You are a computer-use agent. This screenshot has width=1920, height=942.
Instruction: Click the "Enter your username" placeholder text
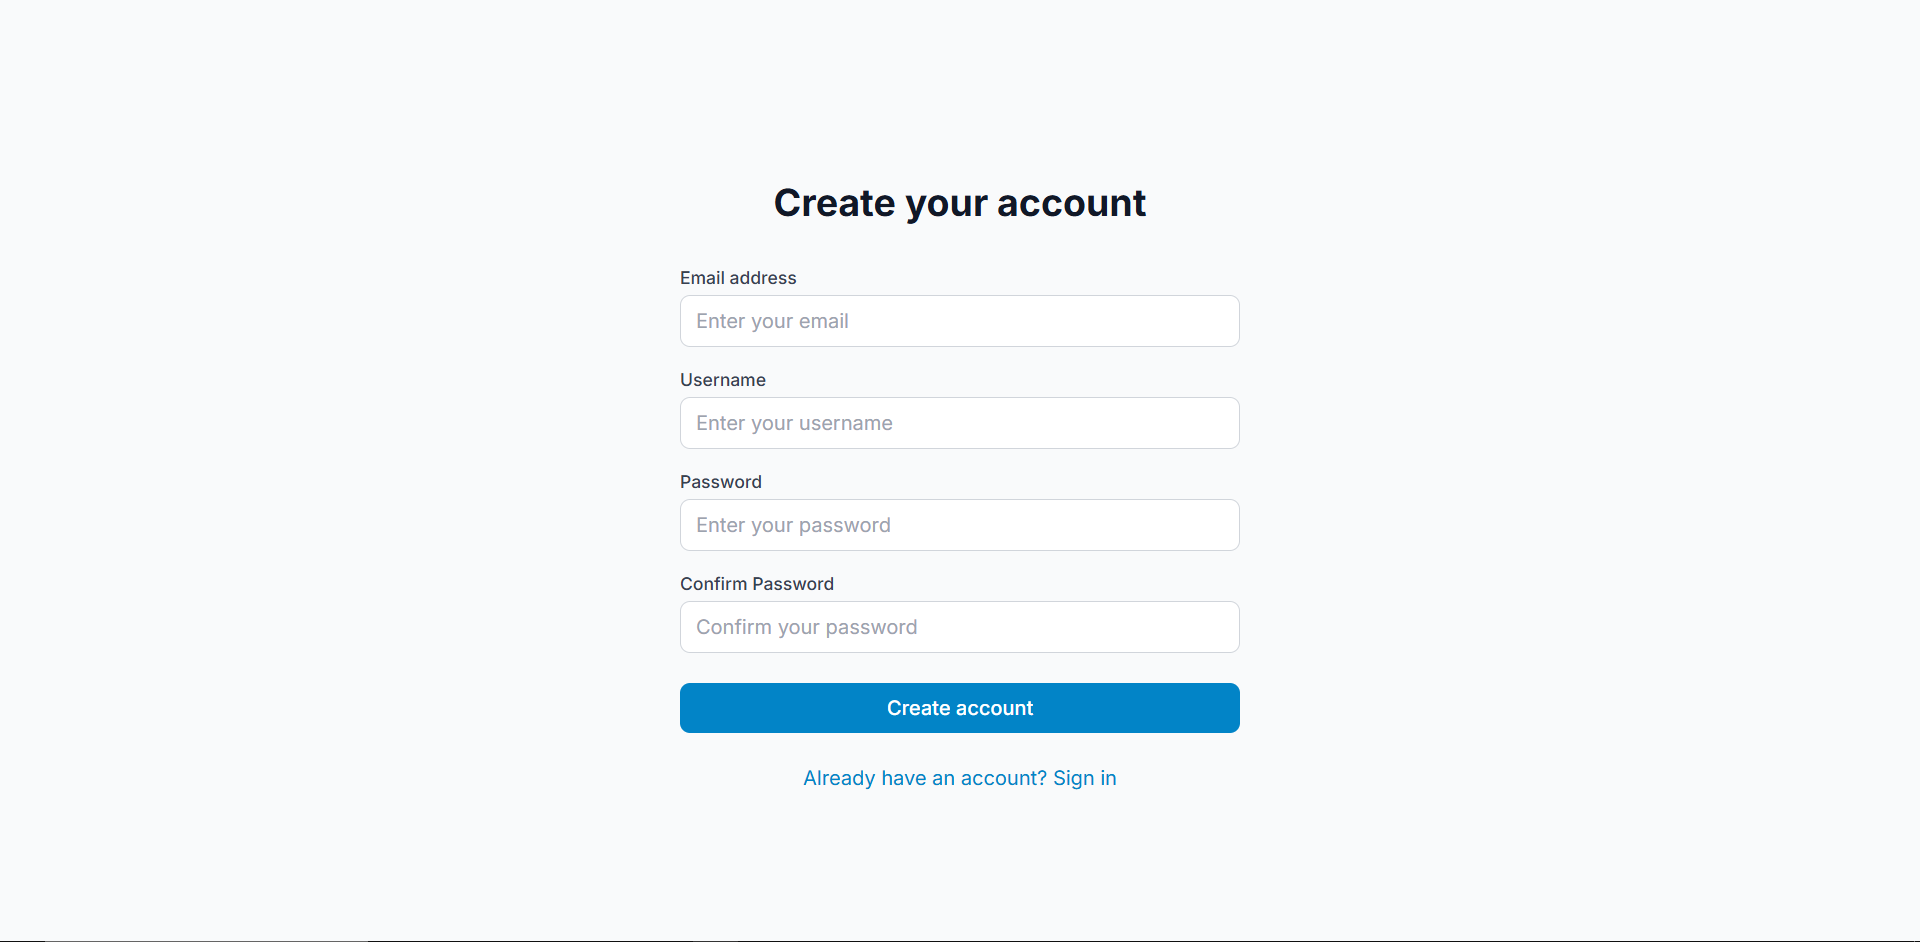click(794, 423)
